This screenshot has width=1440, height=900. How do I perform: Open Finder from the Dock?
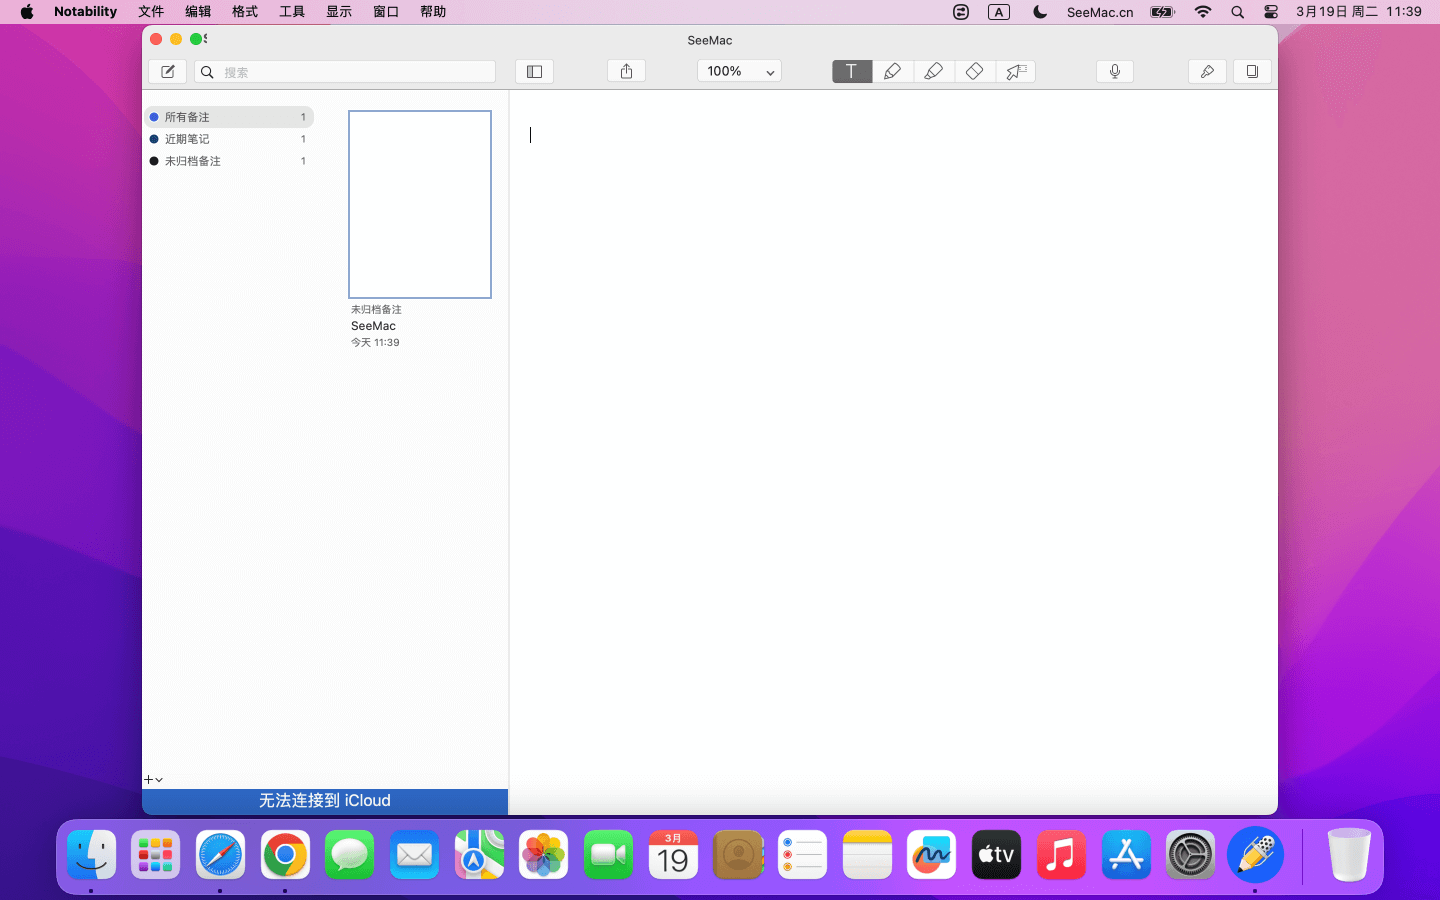click(x=92, y=855)
